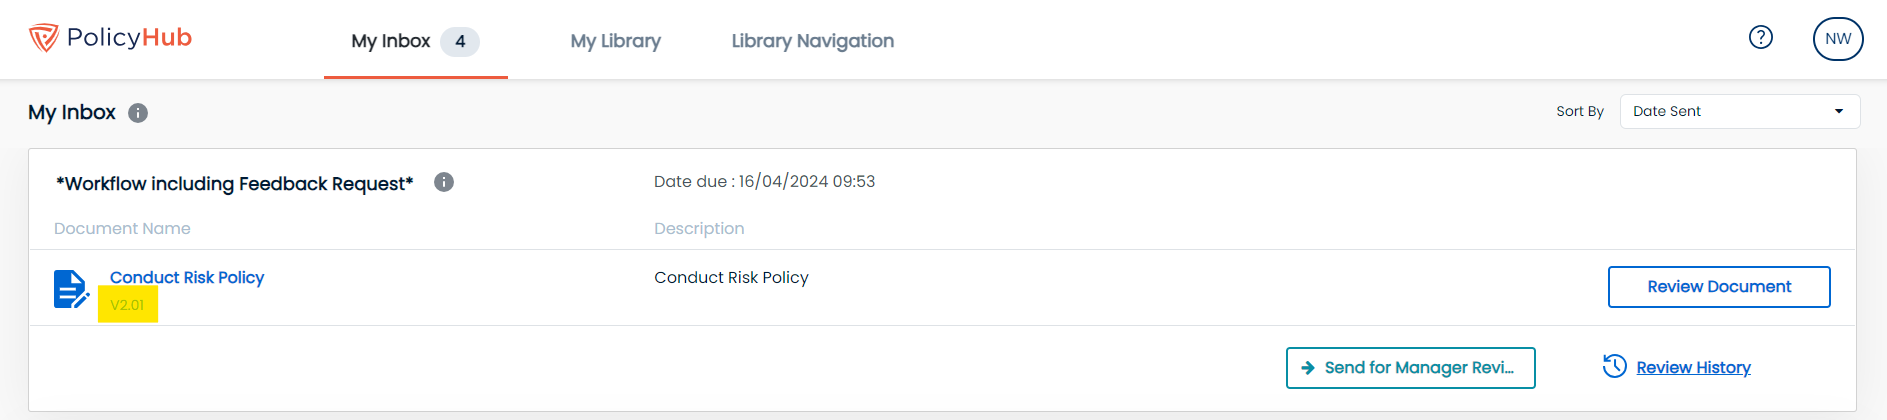The height and width of the screenshot is (420, 1887).
Task: Open the My Library tab
Action: tap(616, 41)
